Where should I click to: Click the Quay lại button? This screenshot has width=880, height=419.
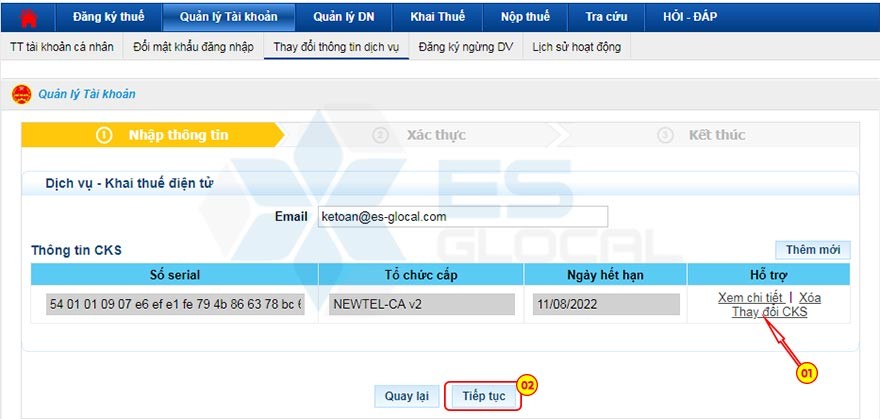(406, 396)
